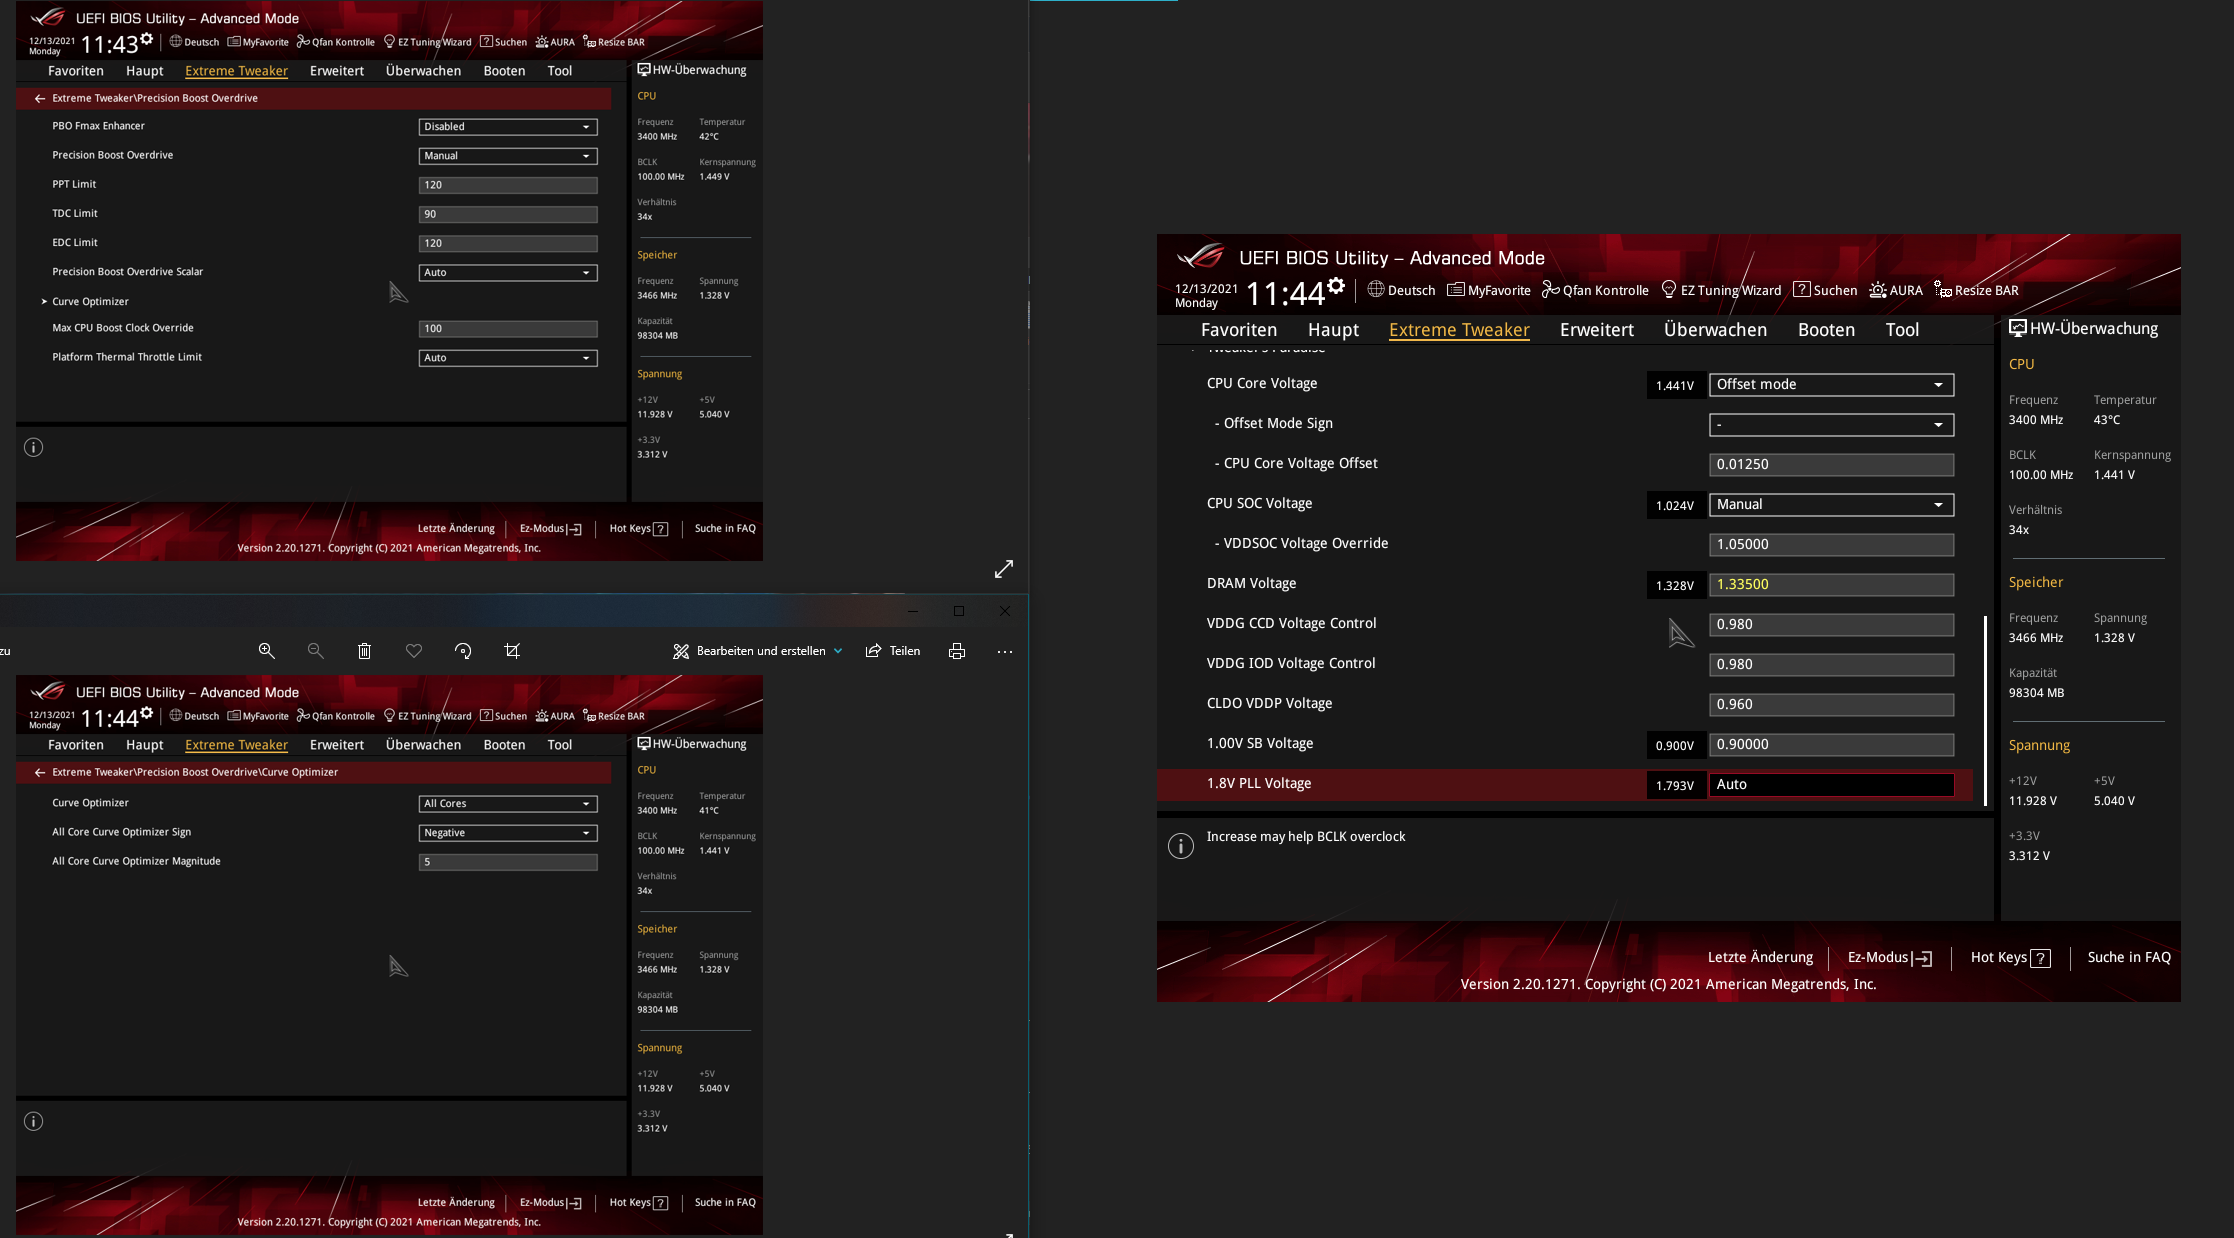This screenshot has height=1238, width=2234.
Task: Open the Offset Mode Sign dropdown
Action: click(1830, 425)
